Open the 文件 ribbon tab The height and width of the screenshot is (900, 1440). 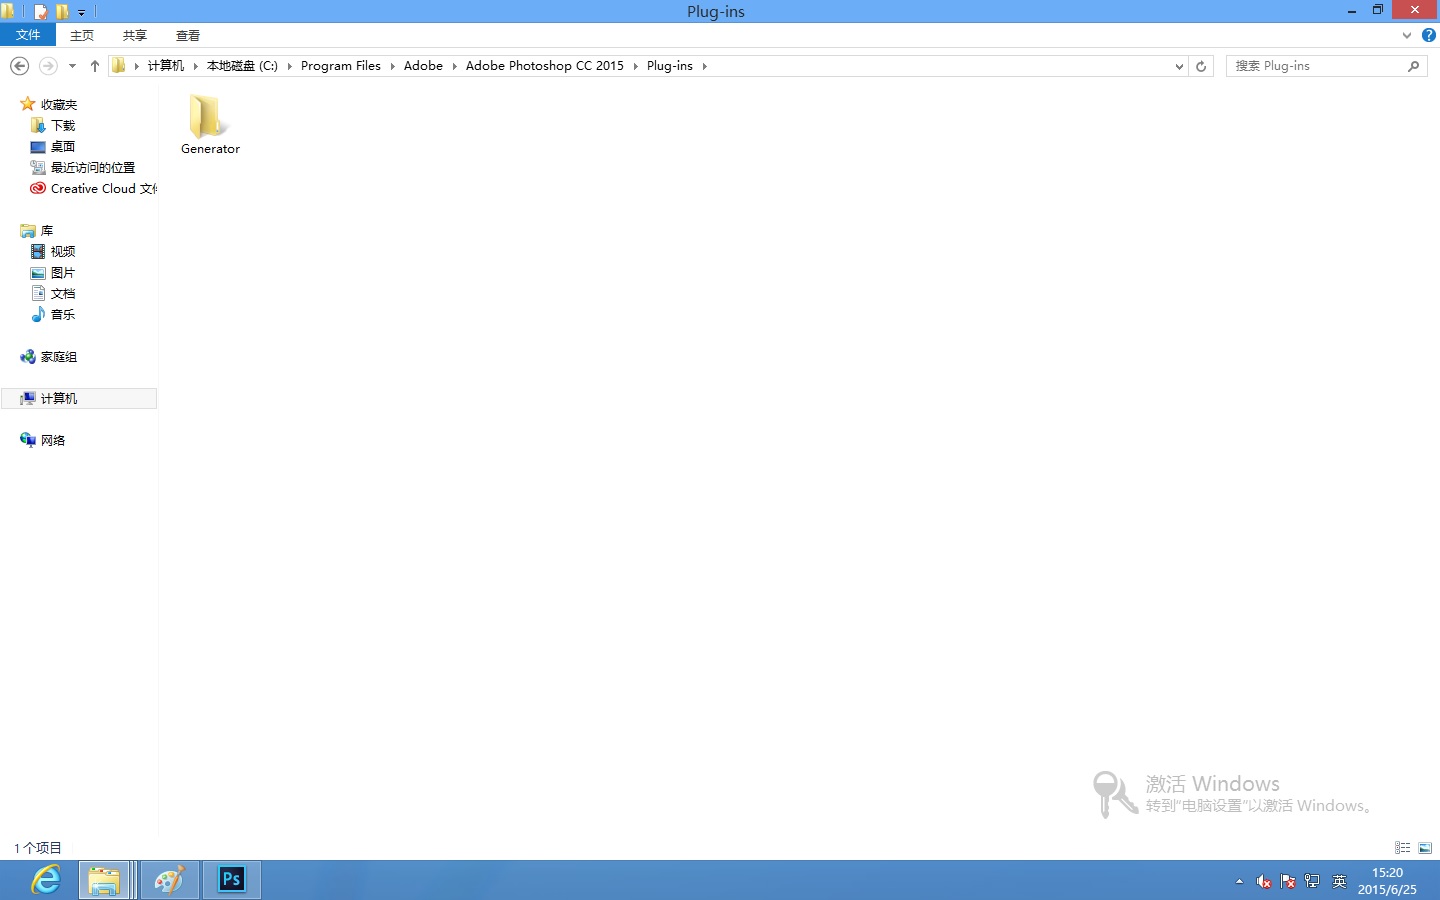[x=28, y=35]
